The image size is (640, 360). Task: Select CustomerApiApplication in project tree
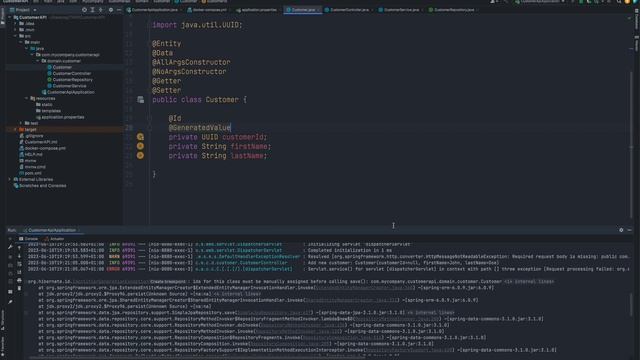point(68,92)
